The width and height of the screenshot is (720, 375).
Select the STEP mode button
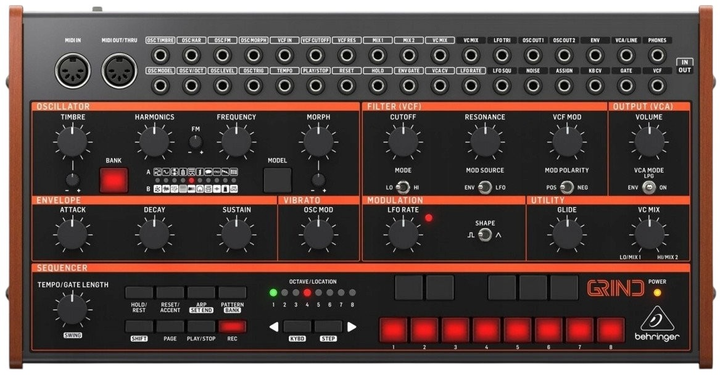click(328, 326)
